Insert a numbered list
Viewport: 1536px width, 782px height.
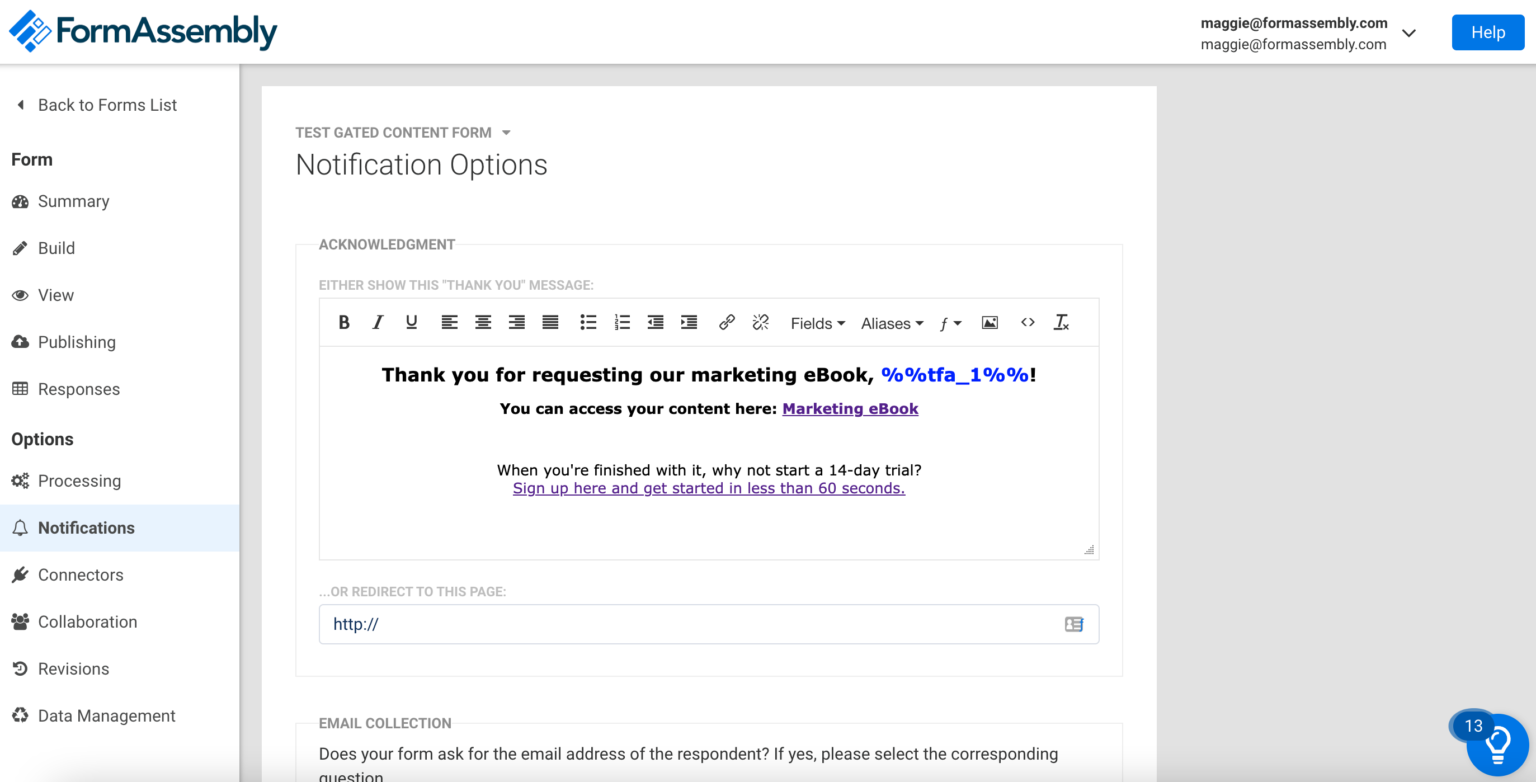pyautogui.click(x=622, y=323)
